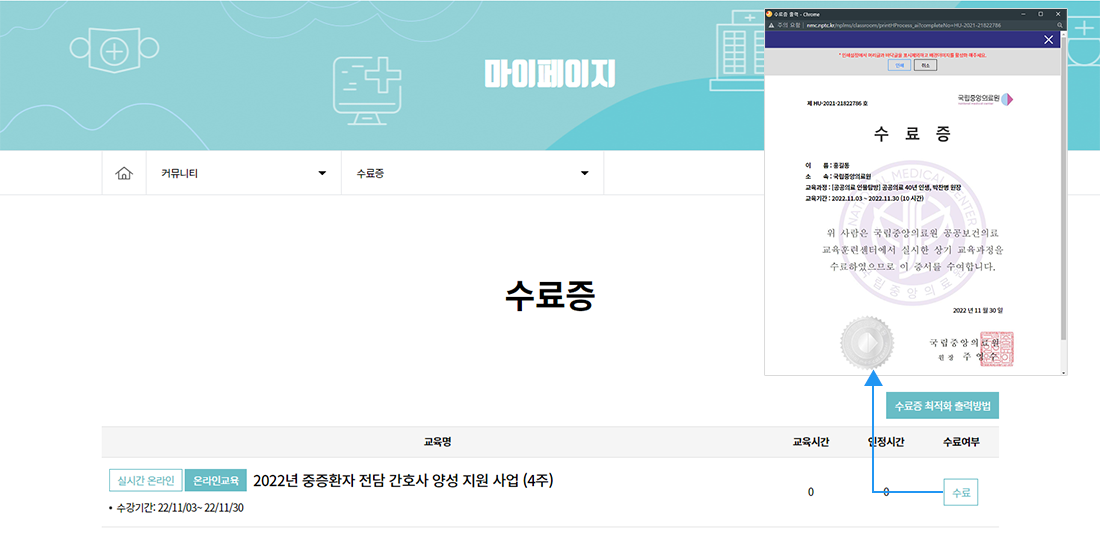Screen dimensions: 1100x545
Task: Click the home icon in navigation bar
Action: click(124, 173)
